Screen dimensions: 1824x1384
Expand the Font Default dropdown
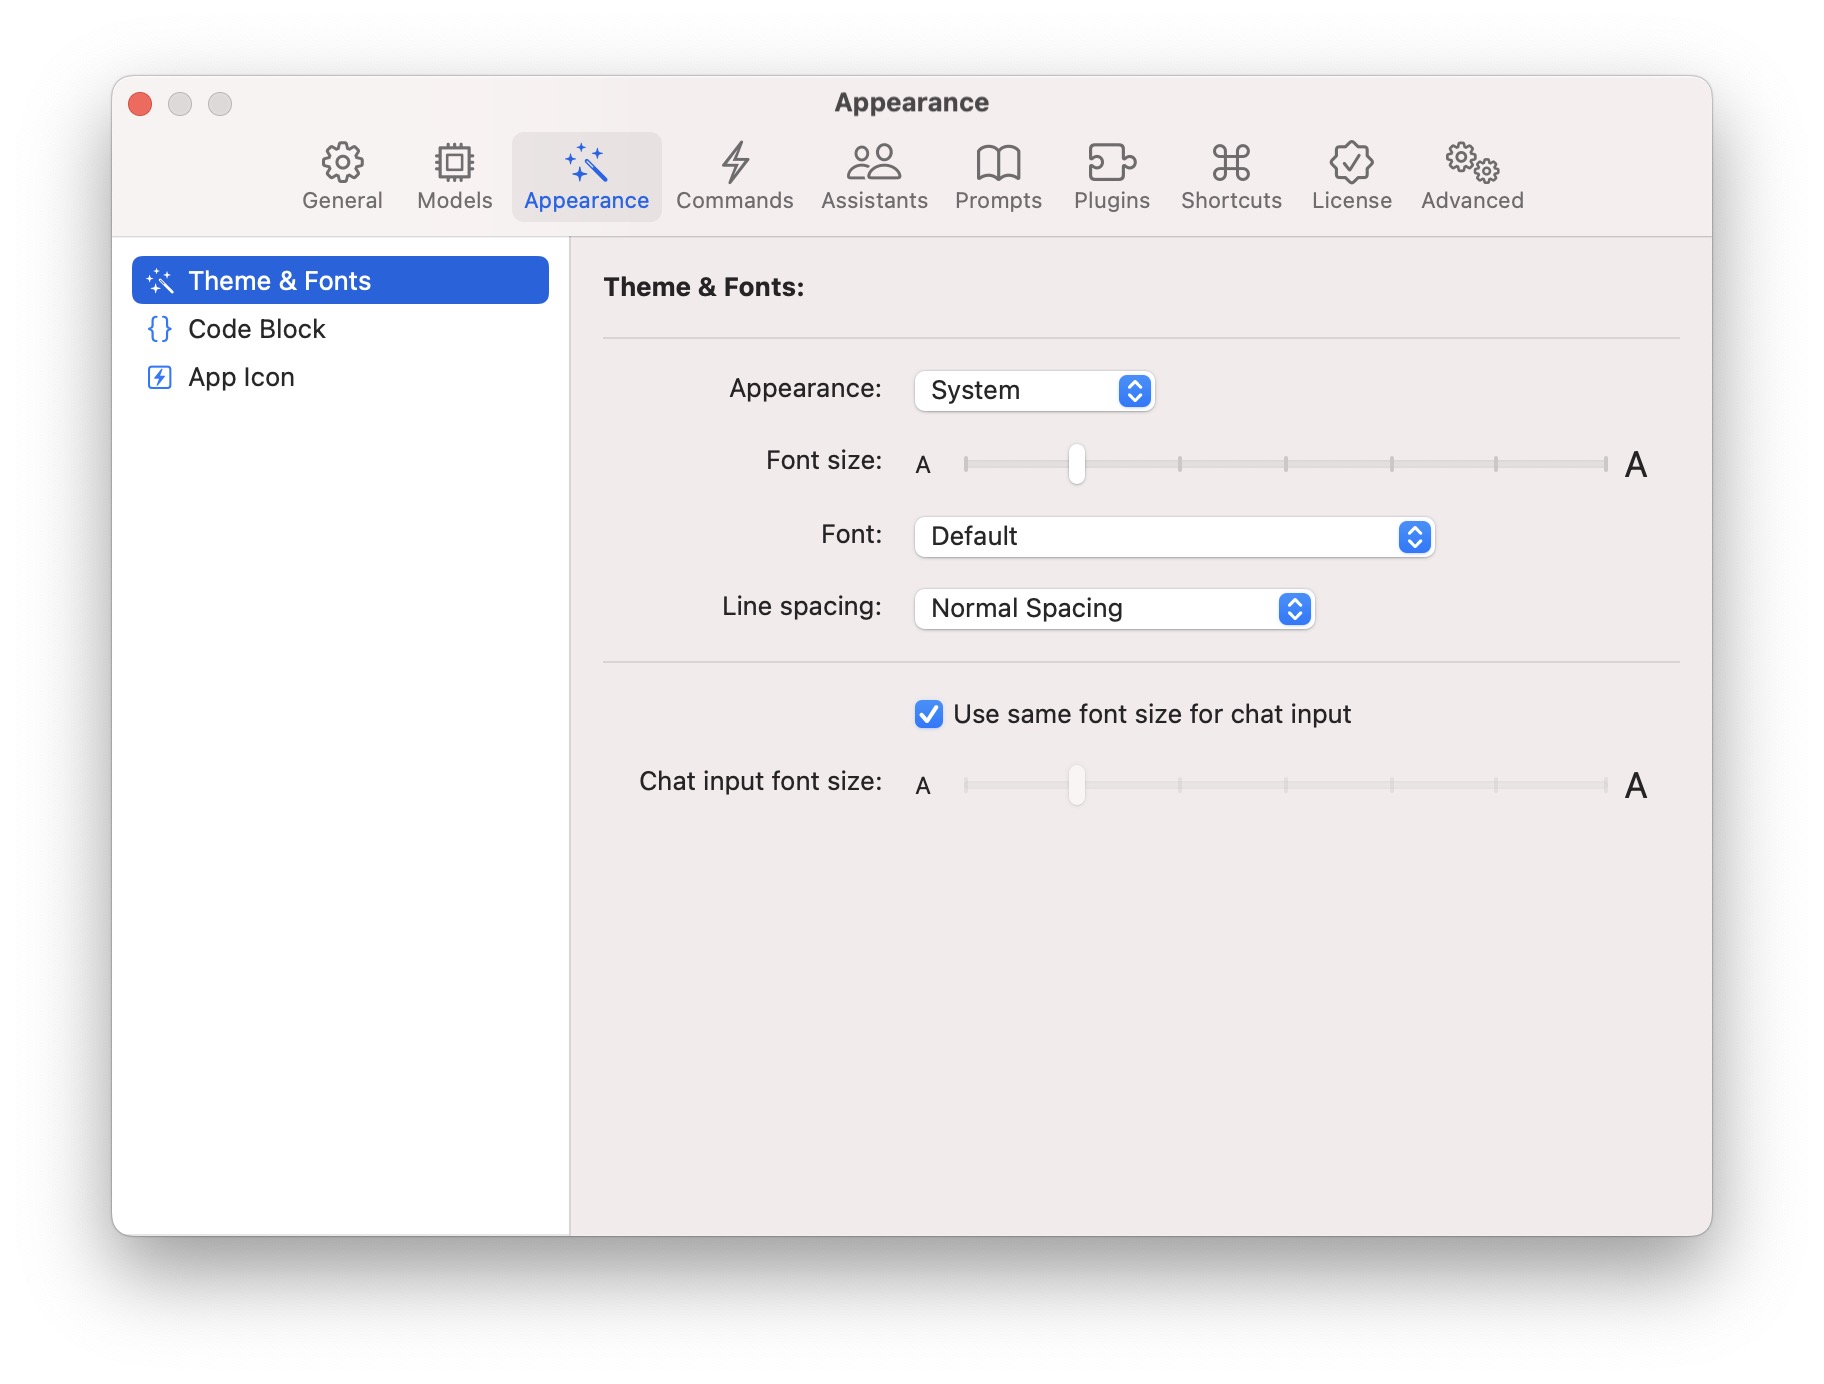click(x=1174, y=537)
